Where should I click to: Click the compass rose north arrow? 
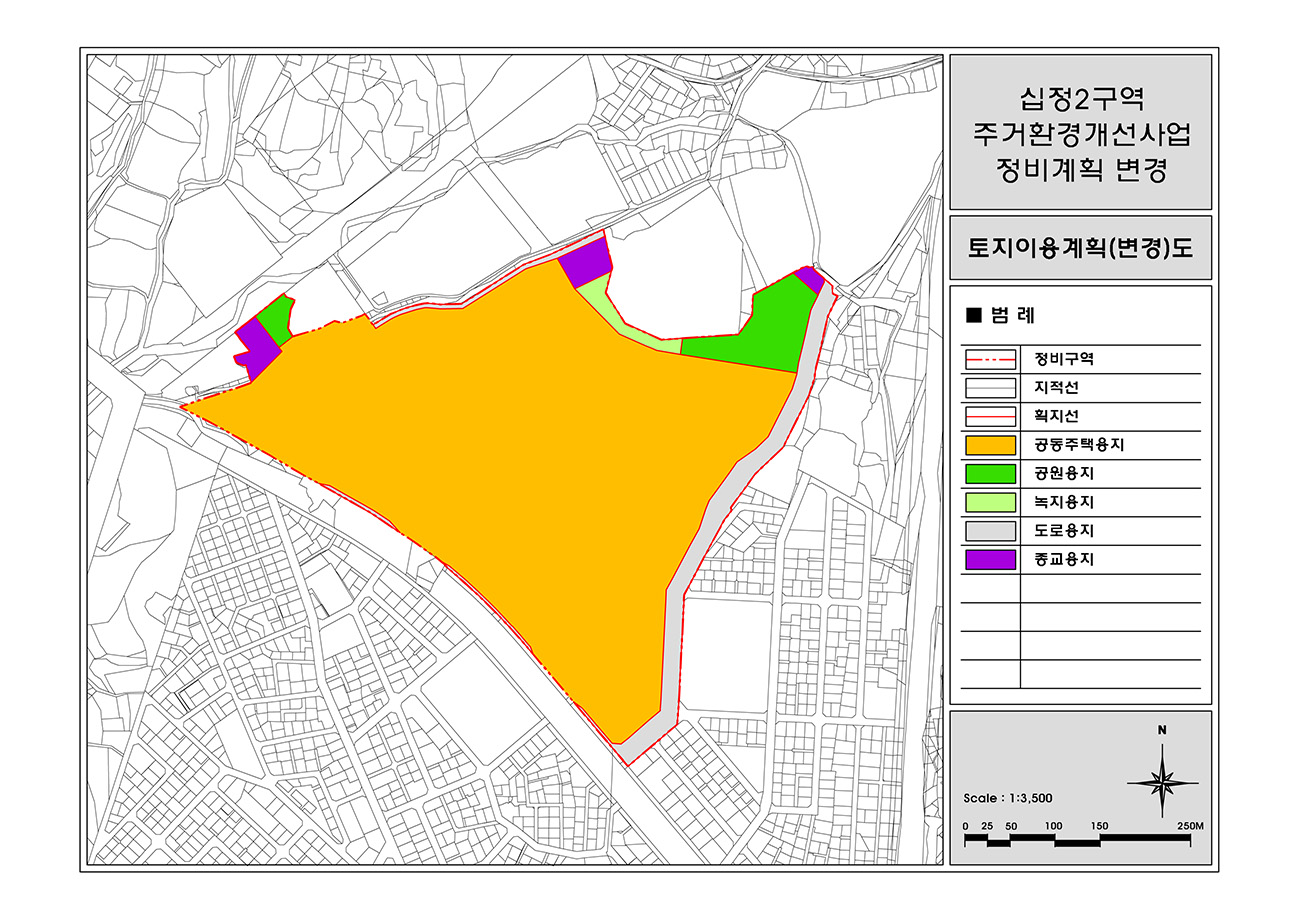click(1162, 781)
